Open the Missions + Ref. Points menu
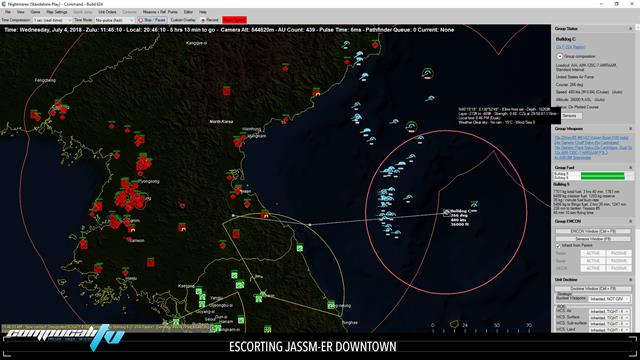This screenshot has width=640, height=360. 160,12
